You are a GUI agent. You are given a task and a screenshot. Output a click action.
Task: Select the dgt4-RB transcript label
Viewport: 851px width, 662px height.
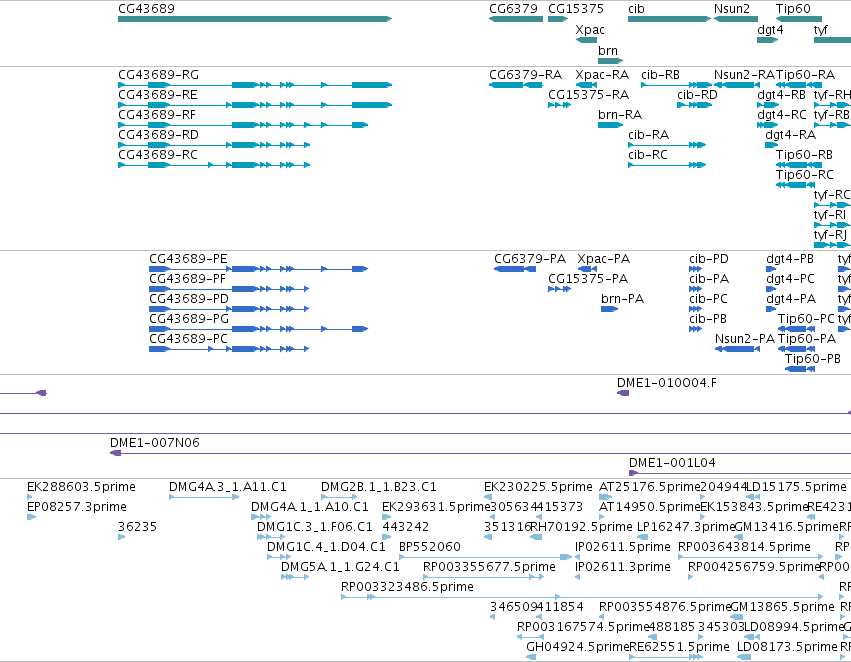[x=782, y=95]
